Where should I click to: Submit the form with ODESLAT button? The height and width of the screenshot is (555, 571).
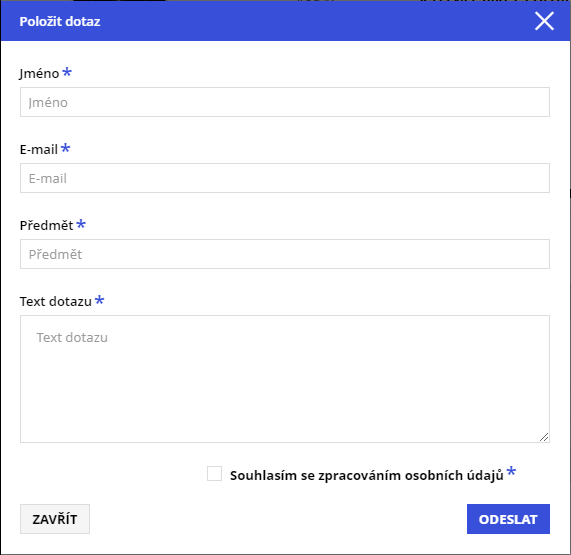tap(508, 519)
